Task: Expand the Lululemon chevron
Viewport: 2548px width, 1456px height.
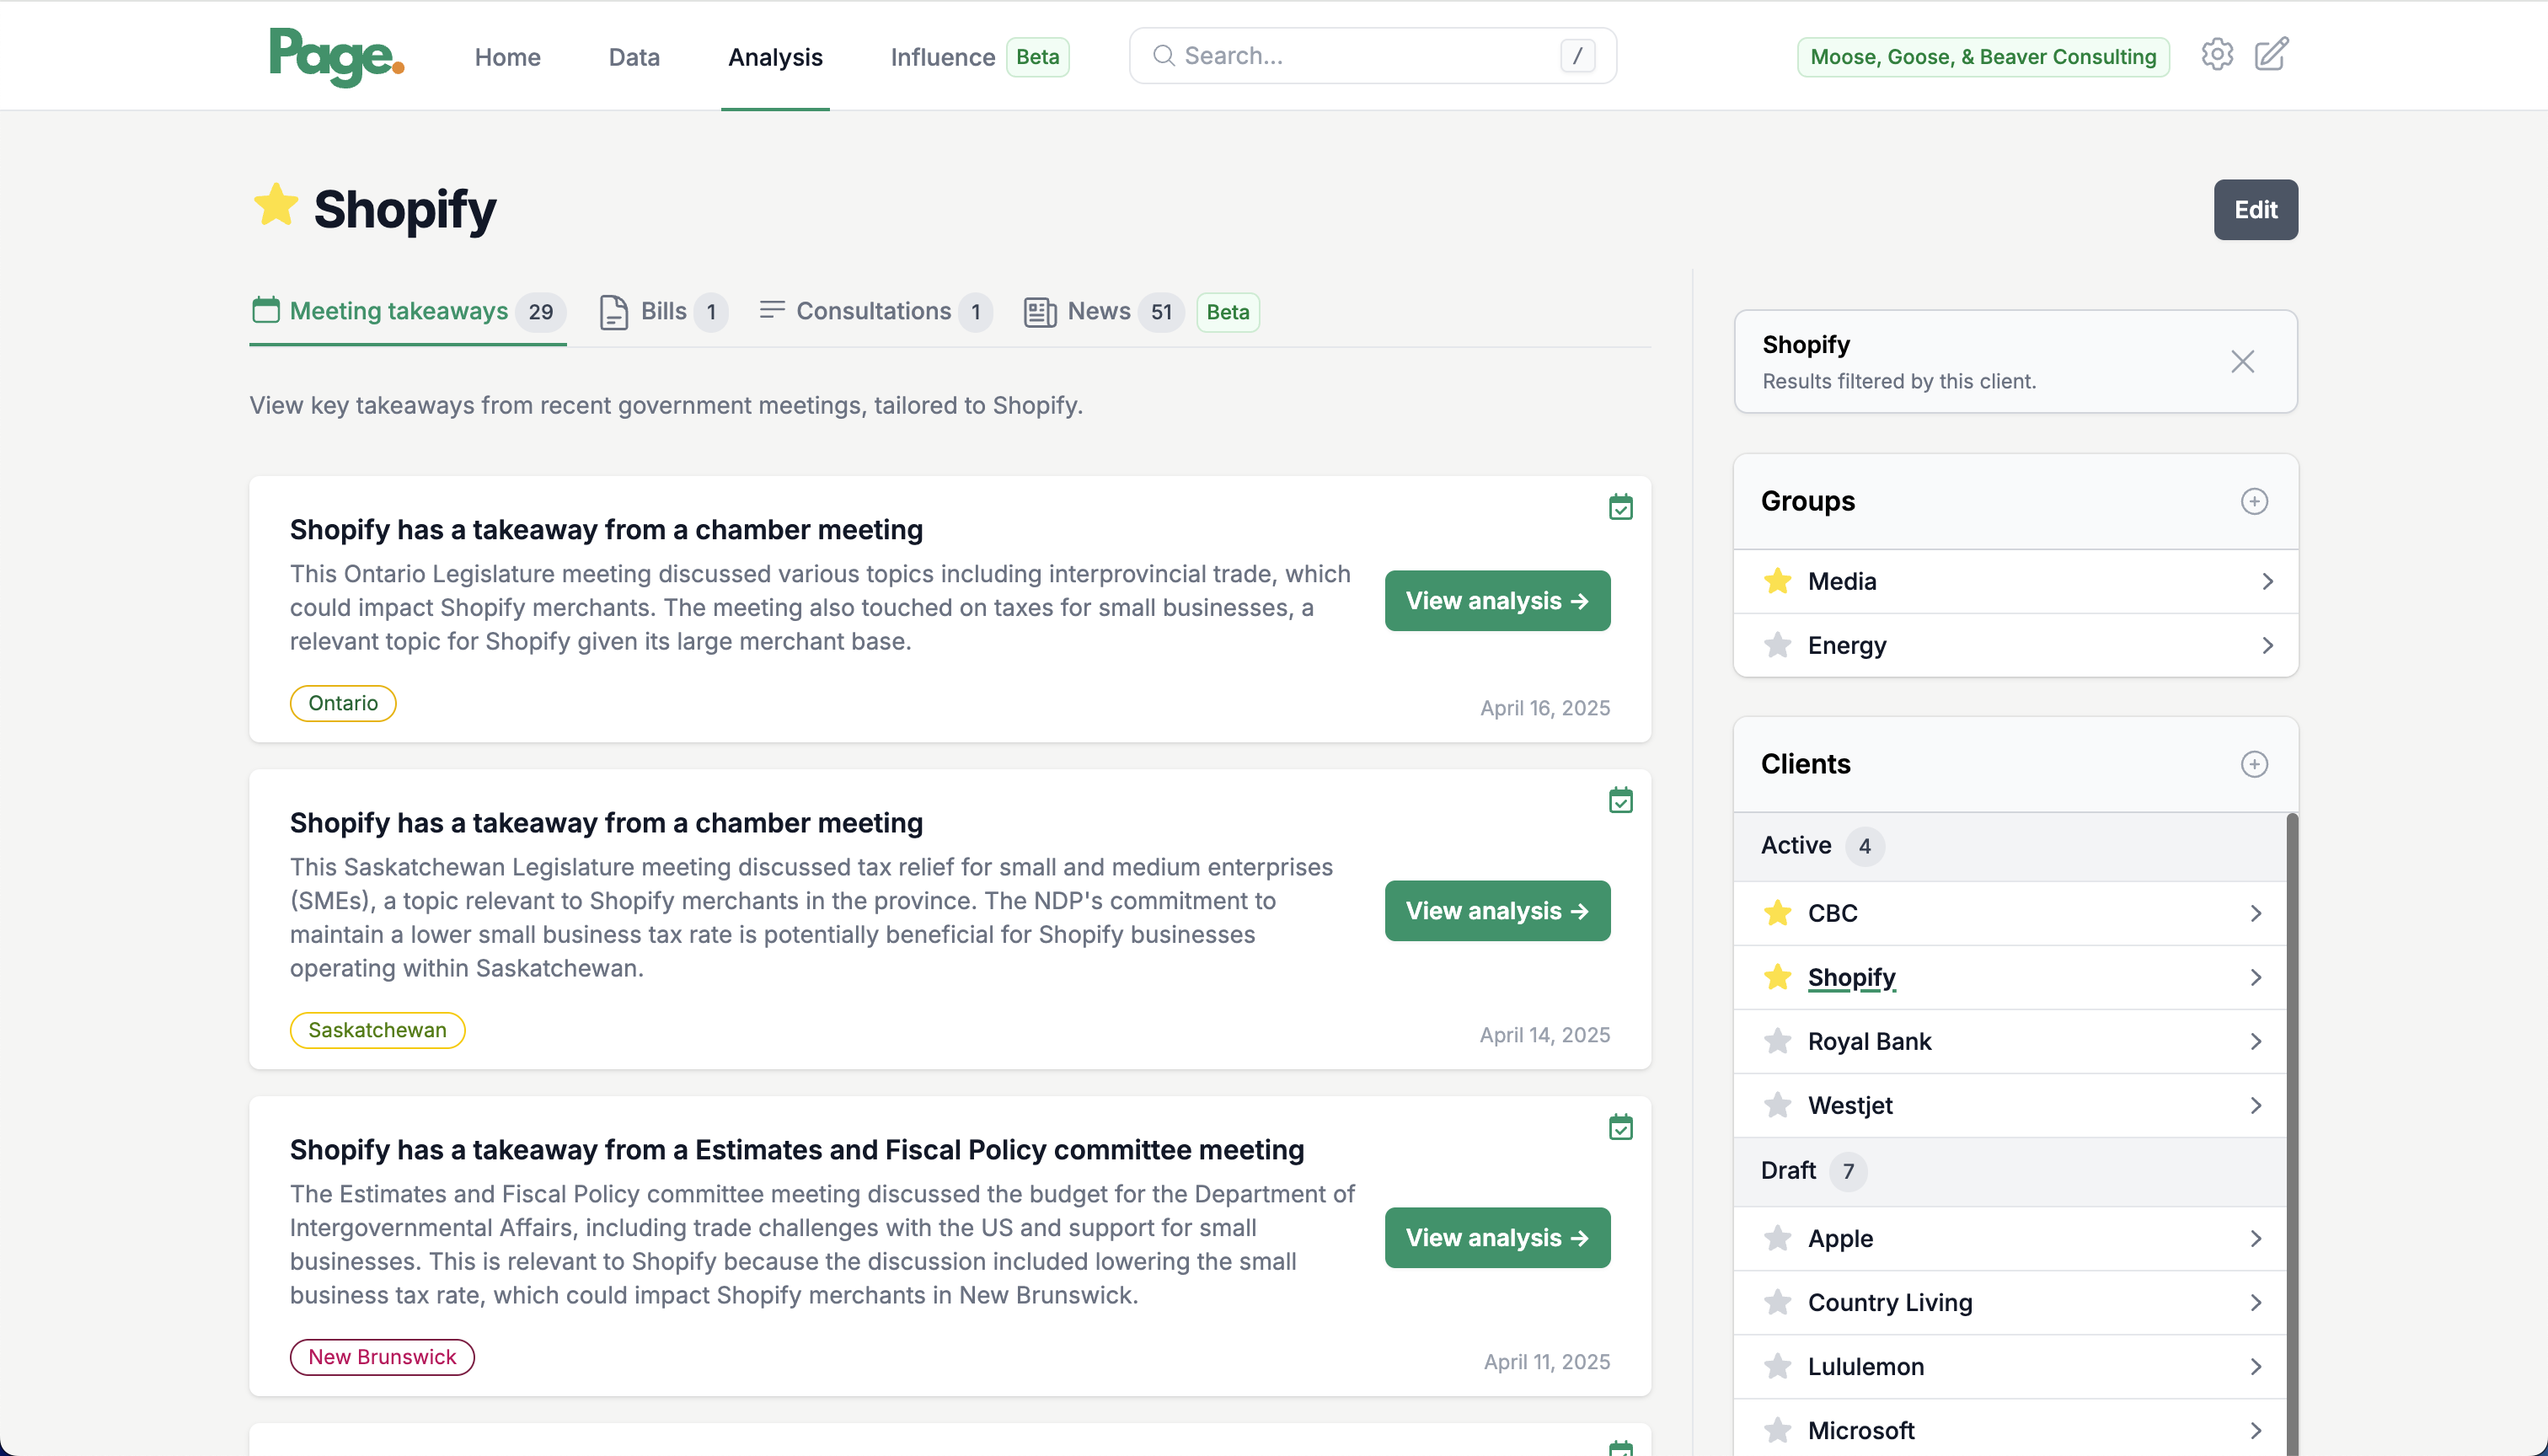Action: coord(2256,1366)
